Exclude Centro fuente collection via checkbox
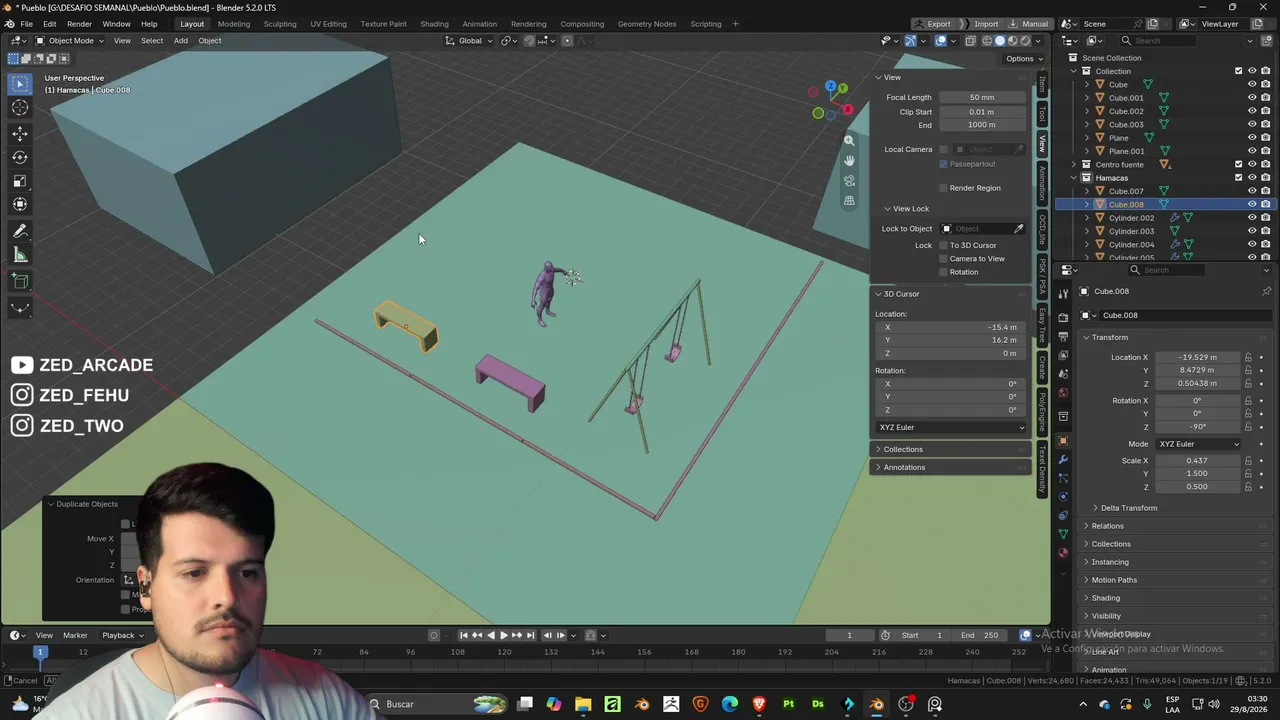The image size is (1280, 720). [x=1239, y=164]
